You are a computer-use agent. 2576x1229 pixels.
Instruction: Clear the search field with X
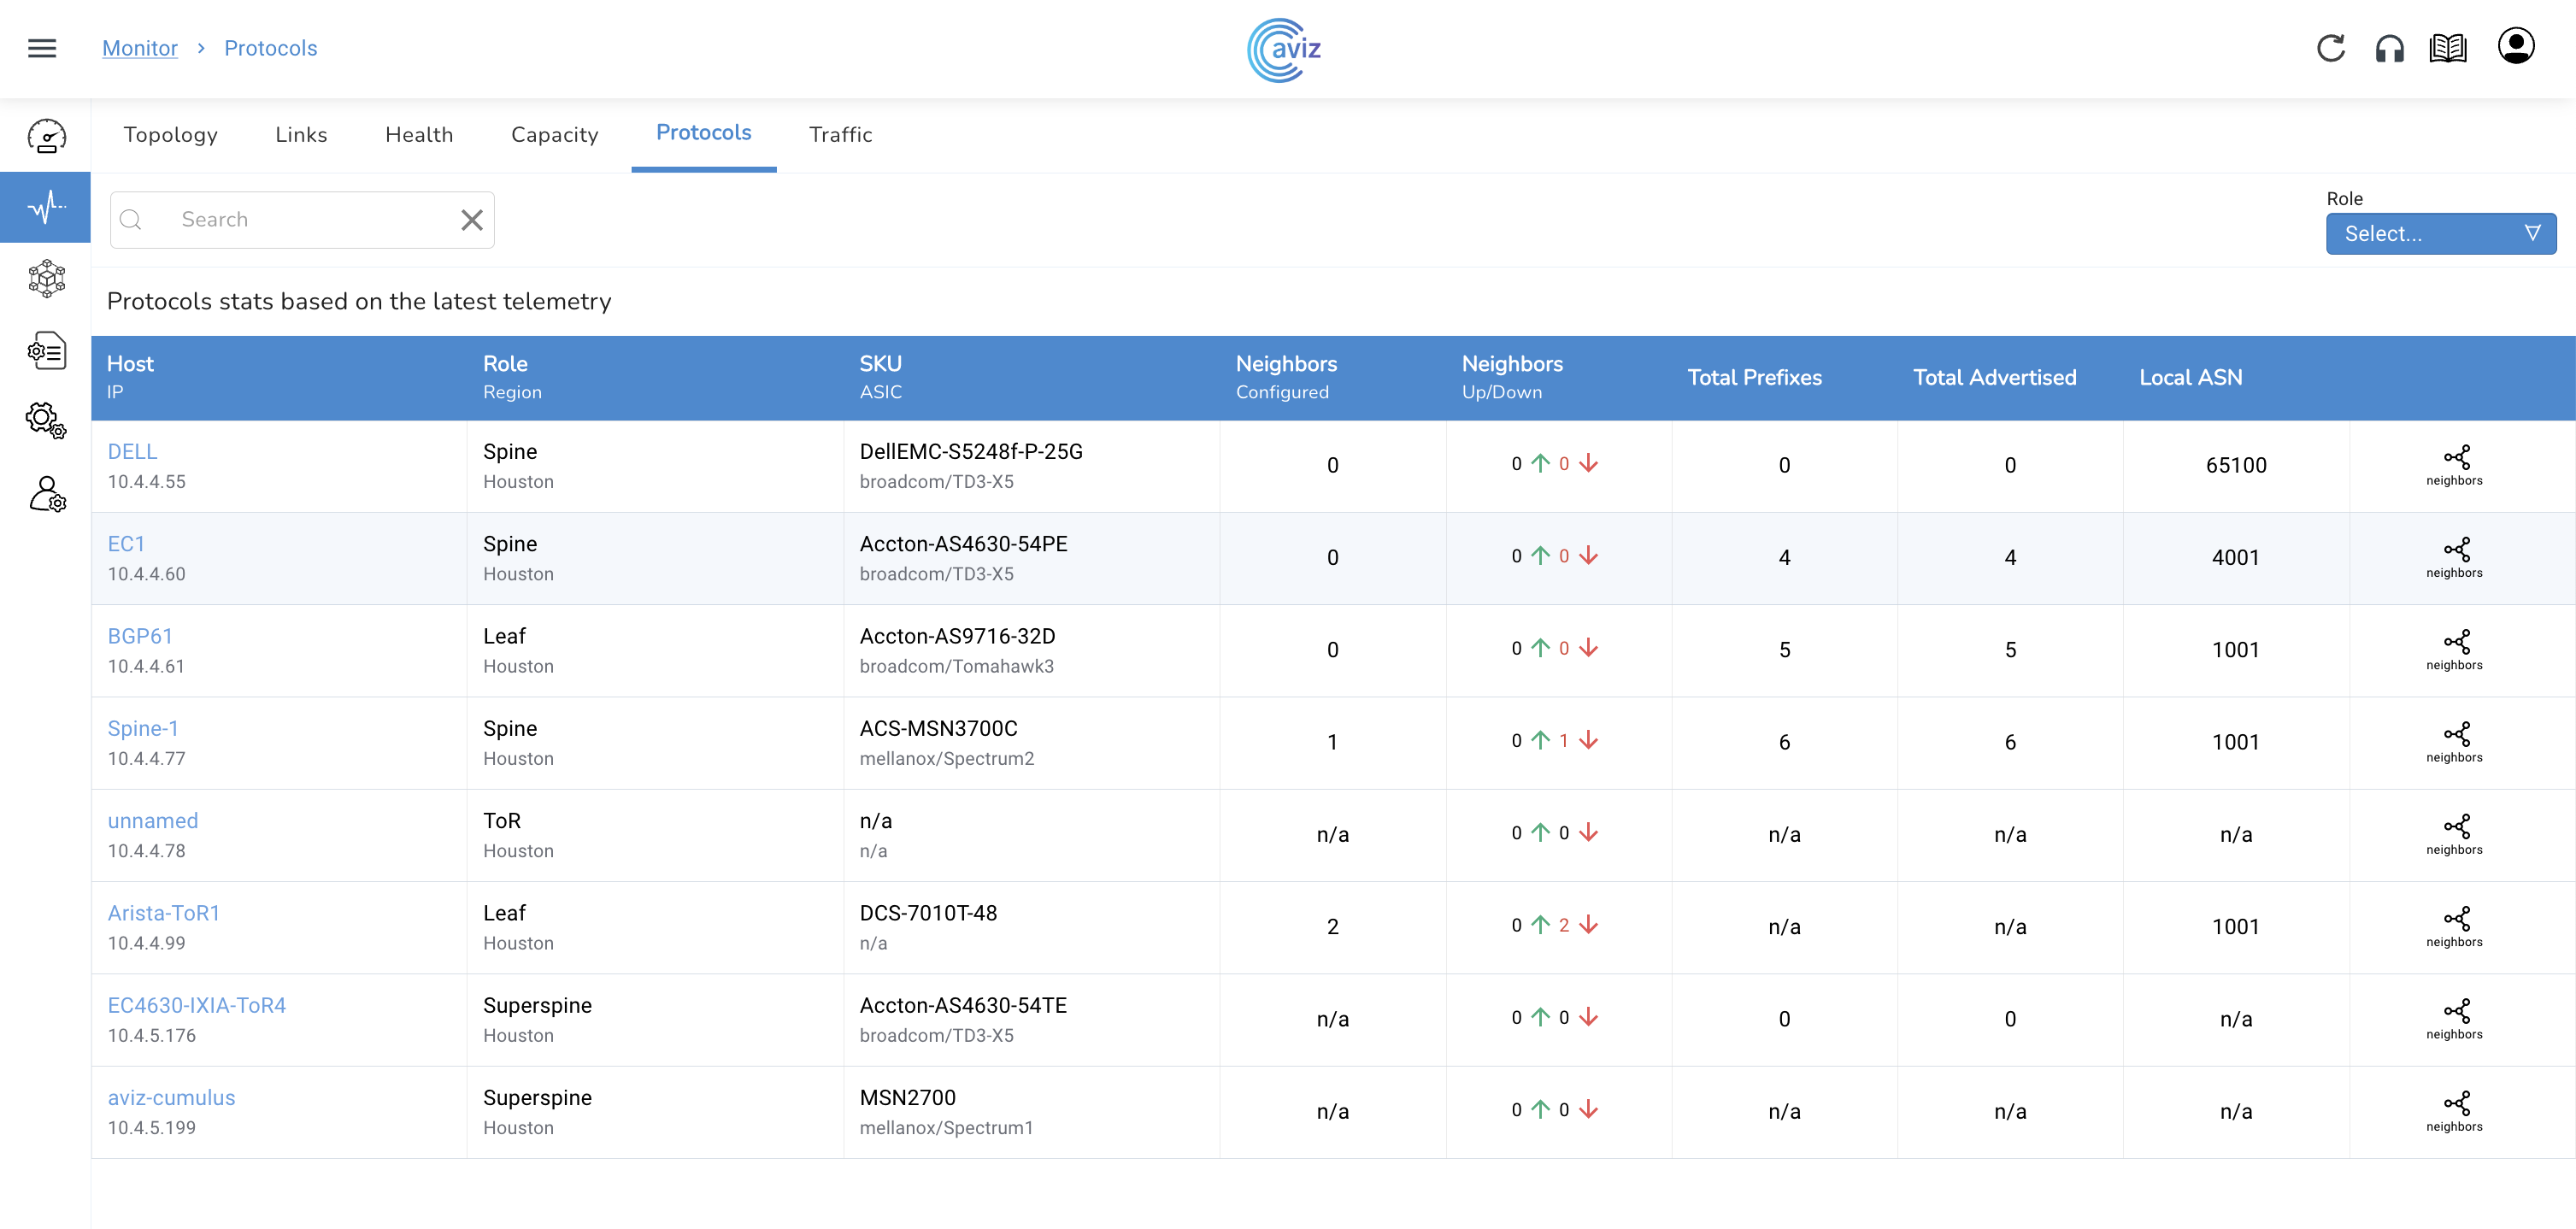[x=472, y=220]
